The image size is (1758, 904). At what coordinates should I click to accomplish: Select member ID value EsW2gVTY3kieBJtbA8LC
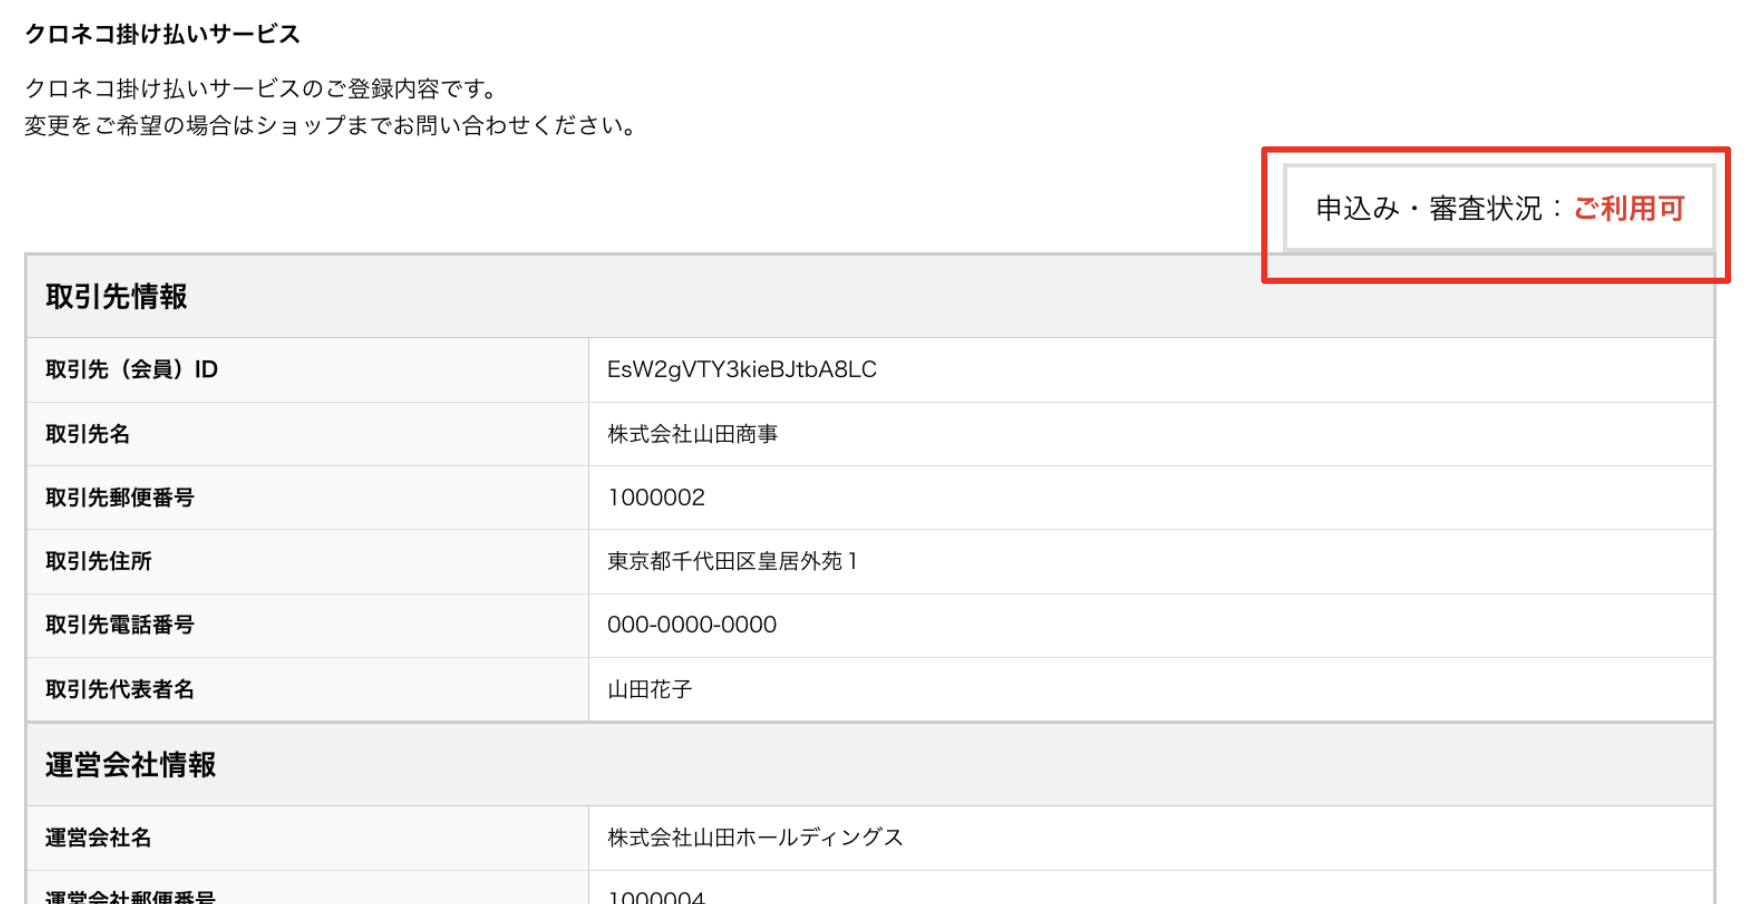tap(741, 370)
